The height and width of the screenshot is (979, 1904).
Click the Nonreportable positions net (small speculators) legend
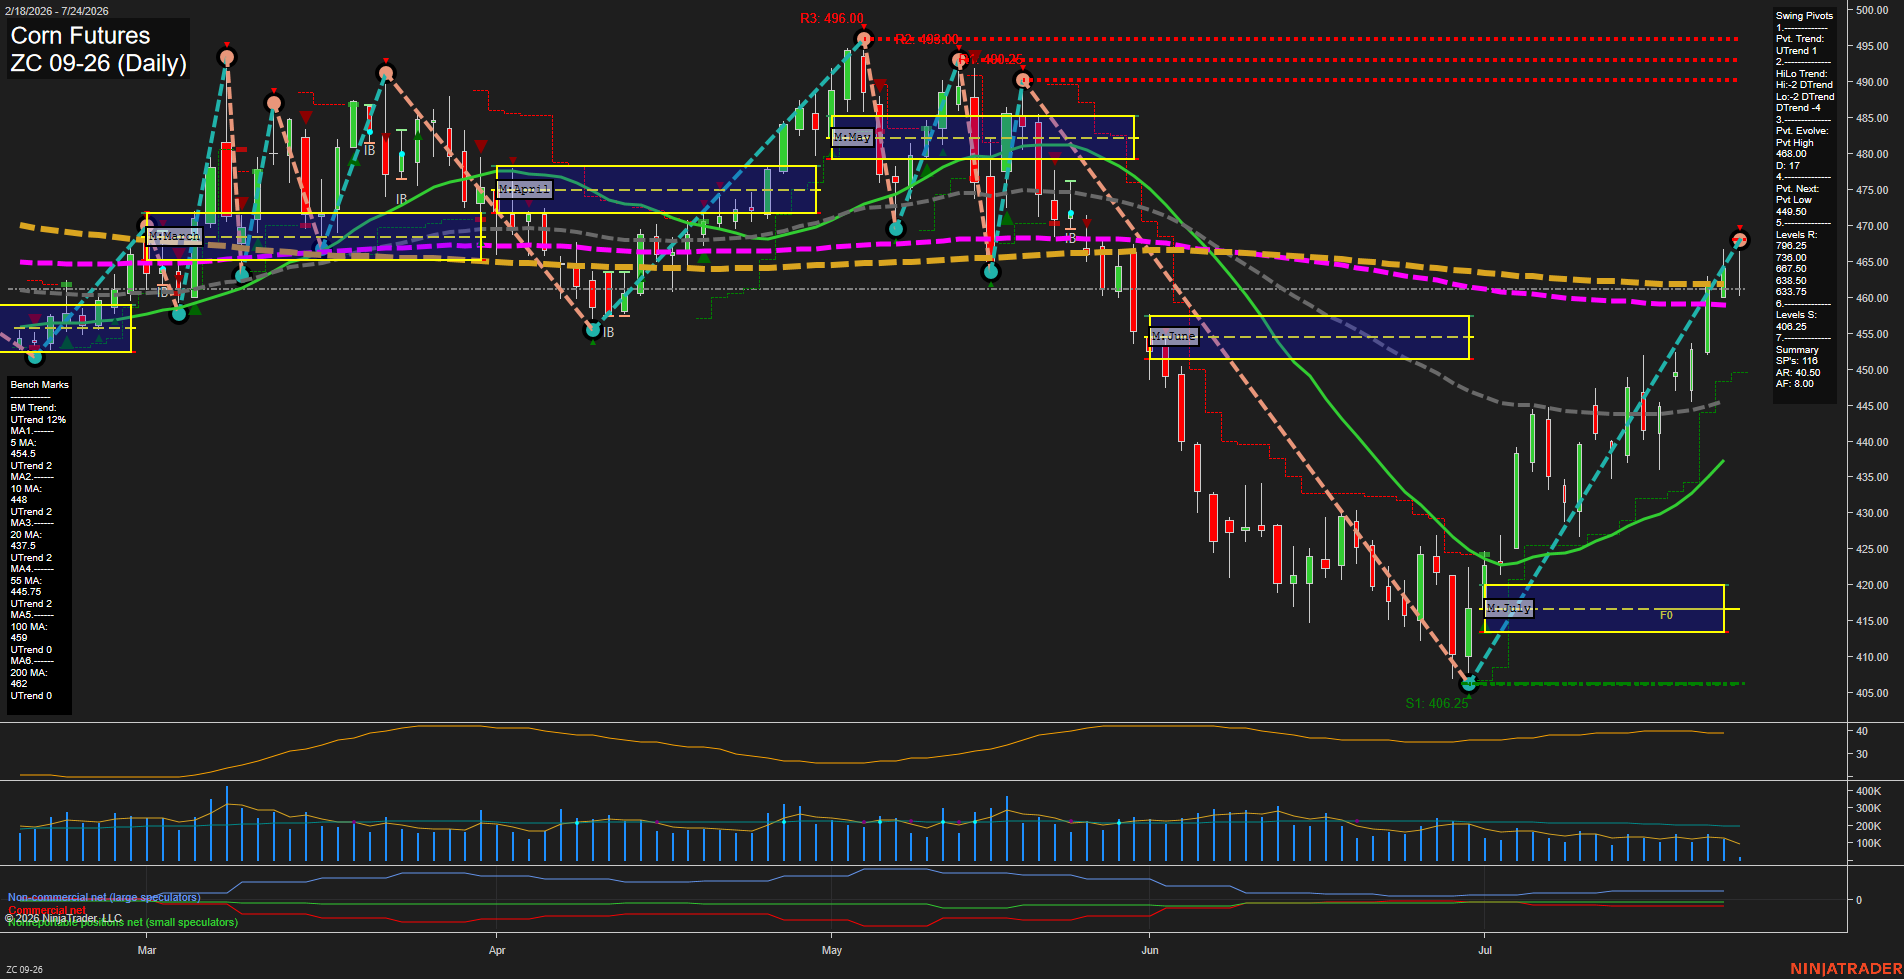point(123,922)
